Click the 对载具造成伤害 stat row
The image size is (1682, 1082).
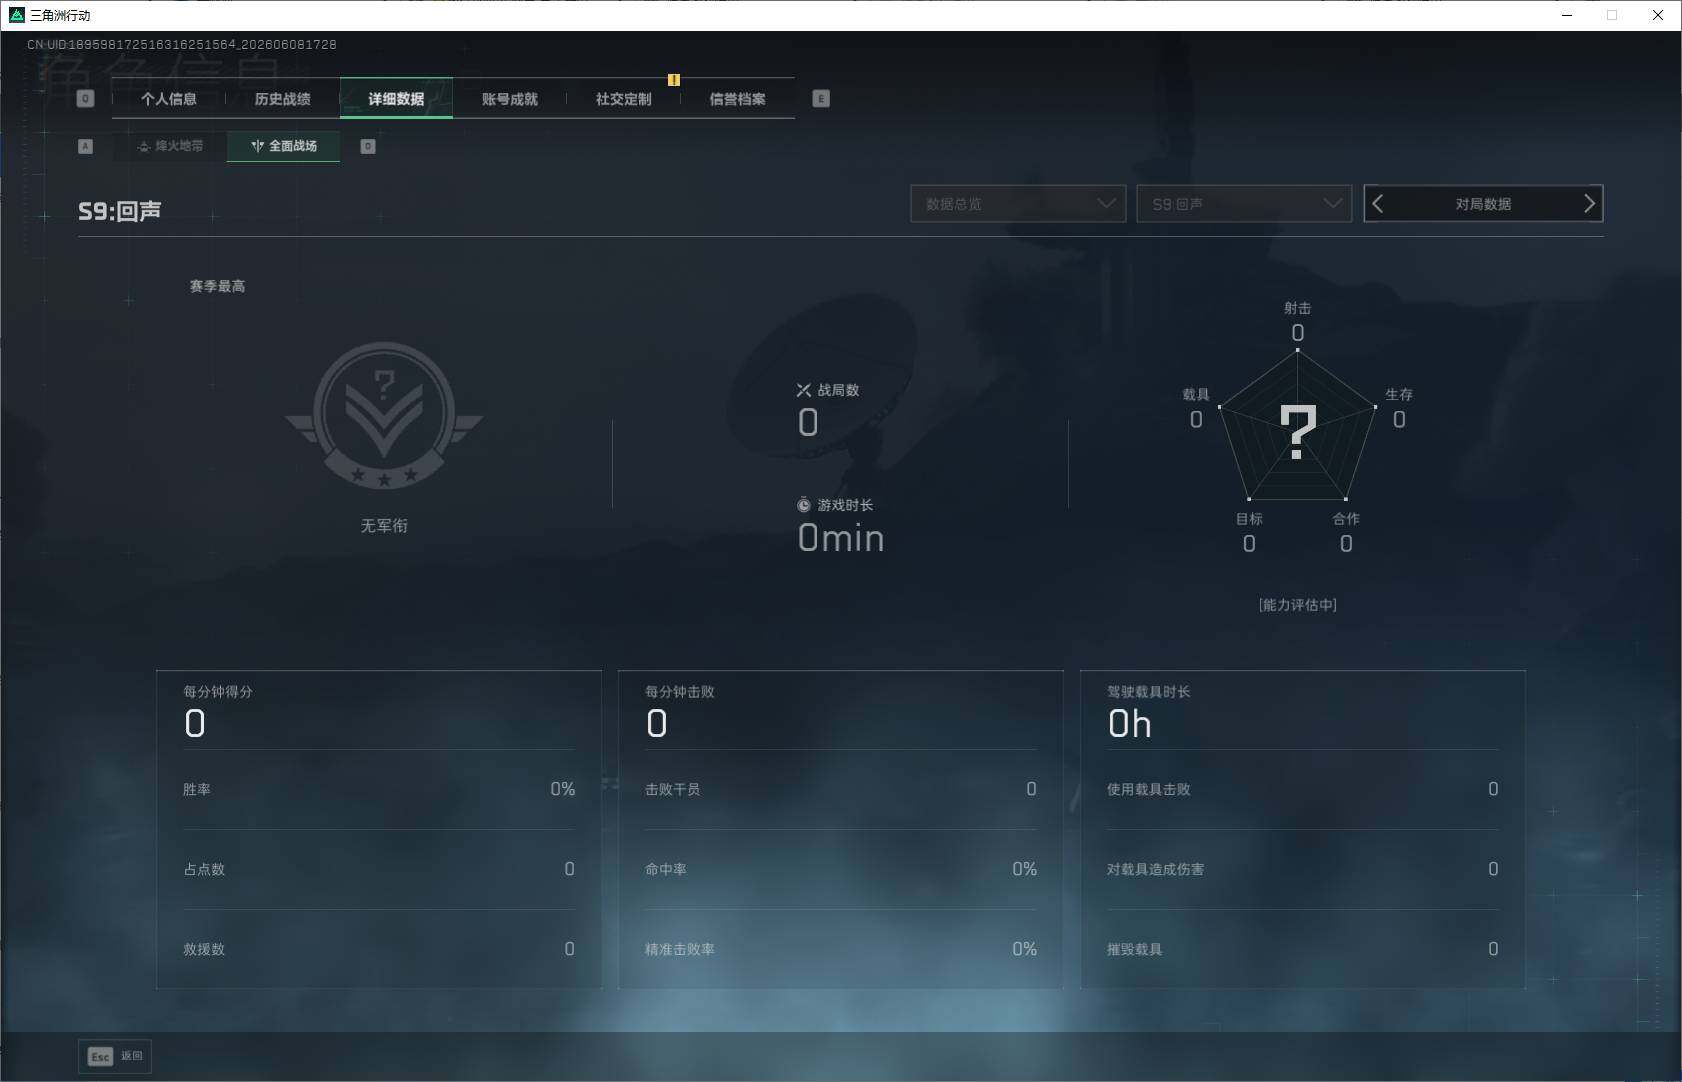pyautogui.click(x=1303, y=869)
